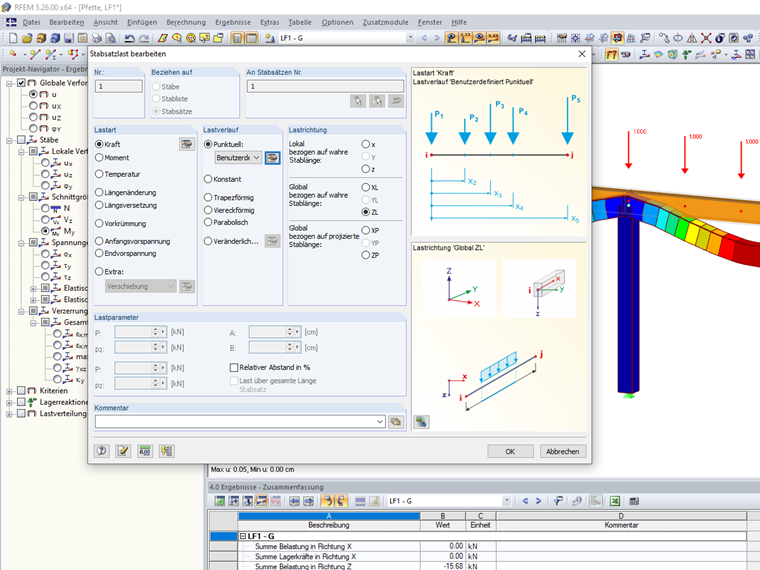The width and height of the screenshot is (760, 570).
Task: Click first icon in results table toolbar
Action: pyautogui.click(x=220, y=501)
